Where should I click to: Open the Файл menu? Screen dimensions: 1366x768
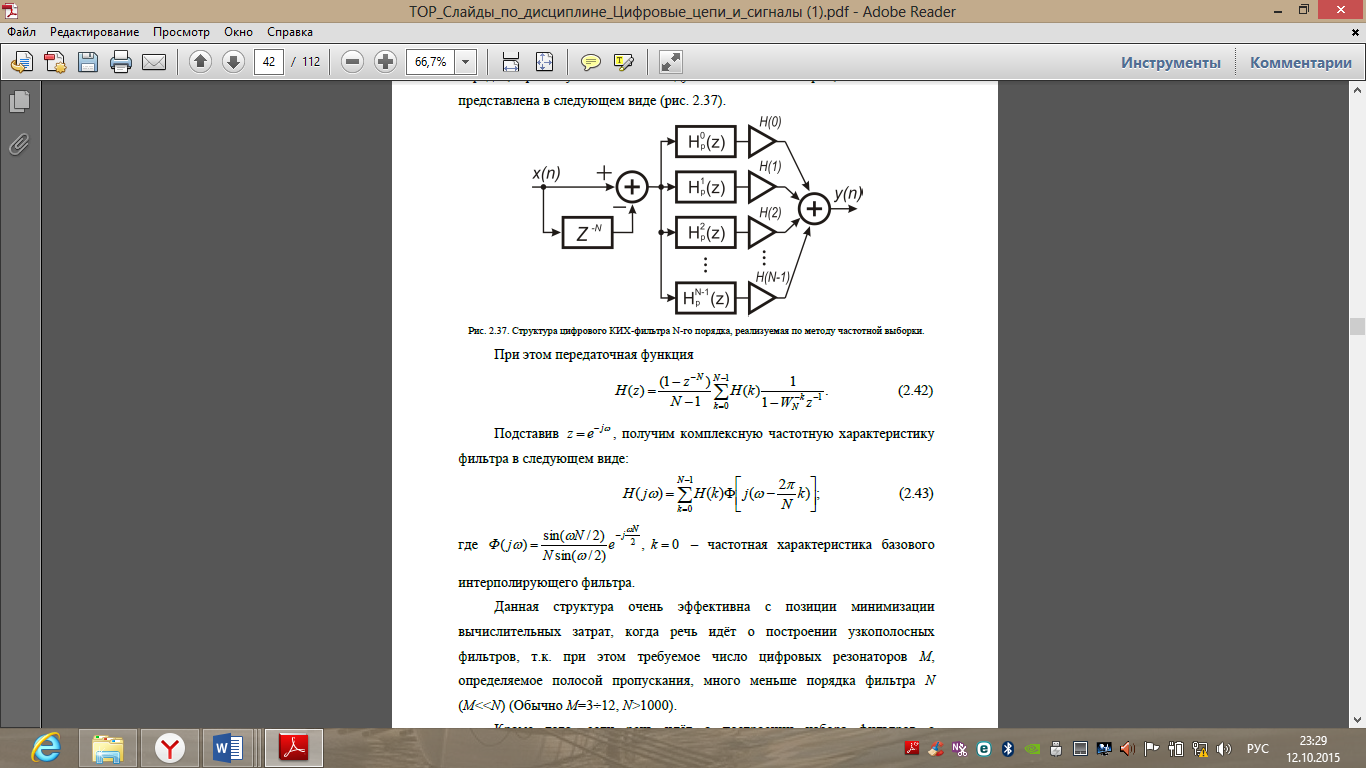coord(21,32)
